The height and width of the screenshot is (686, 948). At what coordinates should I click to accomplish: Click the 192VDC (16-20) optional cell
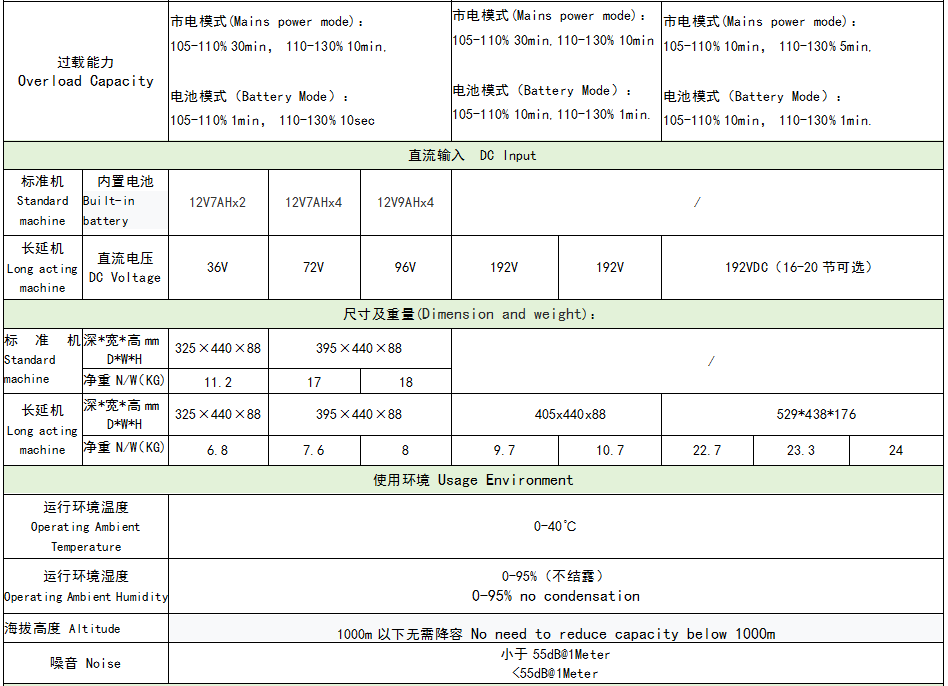pos(799,267)
